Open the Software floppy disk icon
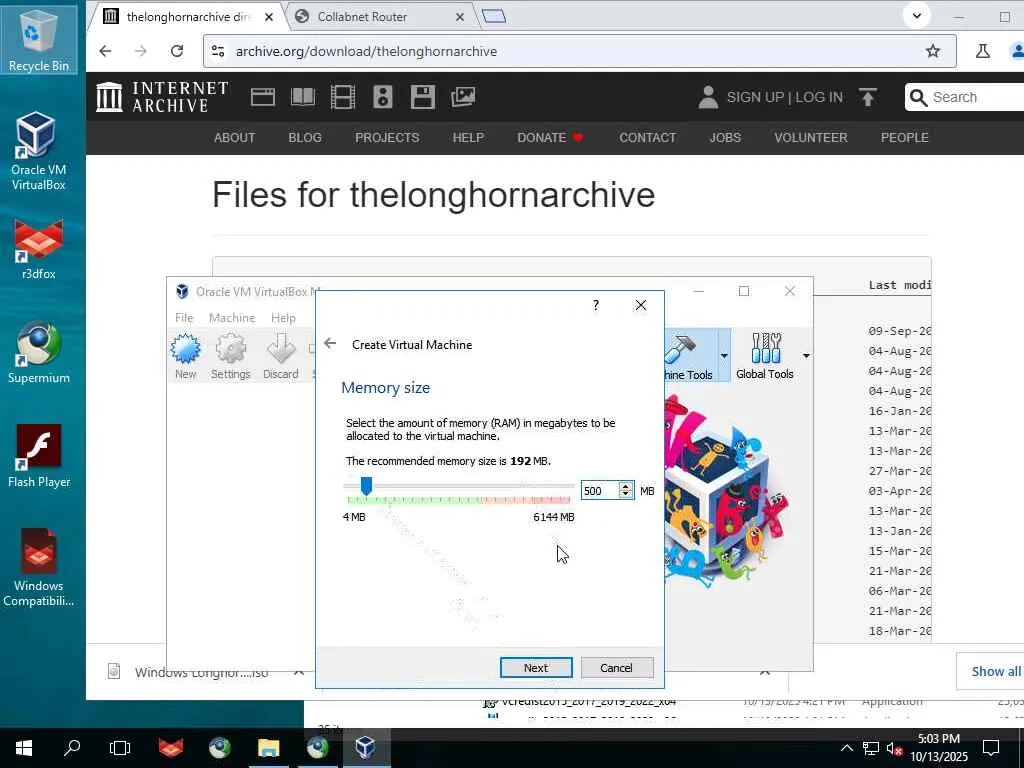1024x768 pixels. tap(423, 97)
